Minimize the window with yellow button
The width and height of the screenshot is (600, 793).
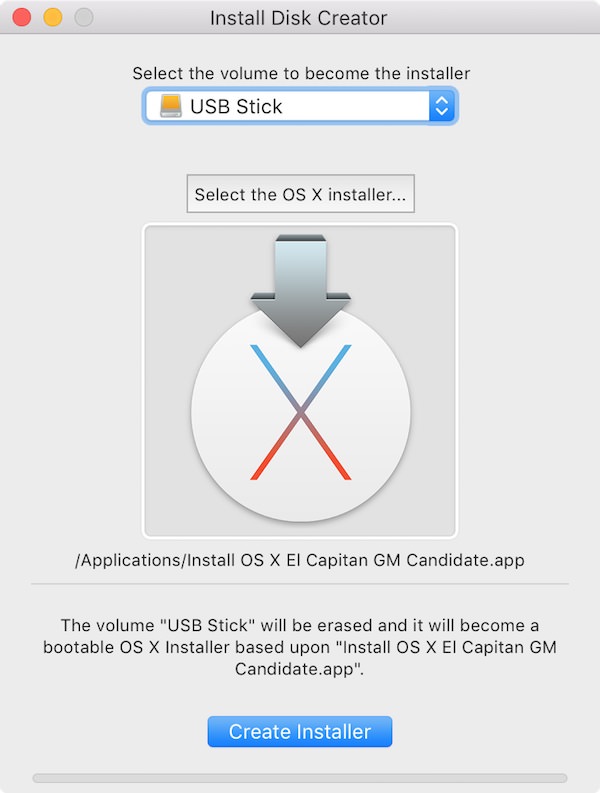(x=53, y=17)
